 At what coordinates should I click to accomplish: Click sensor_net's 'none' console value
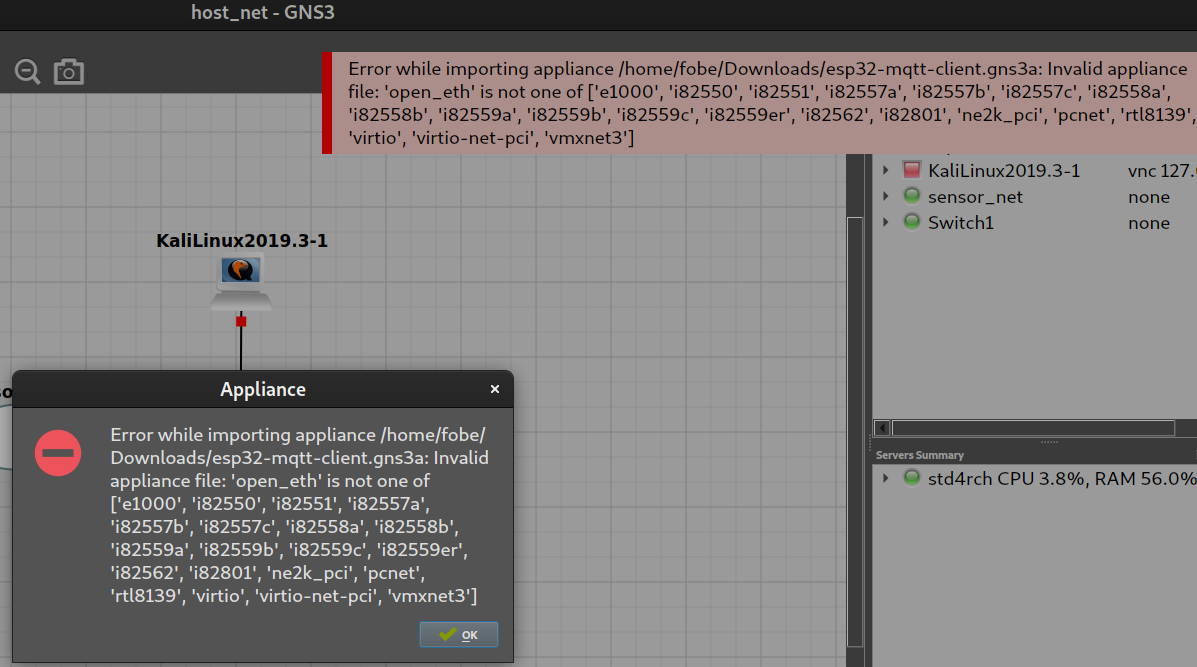(x=1149, y=197)
